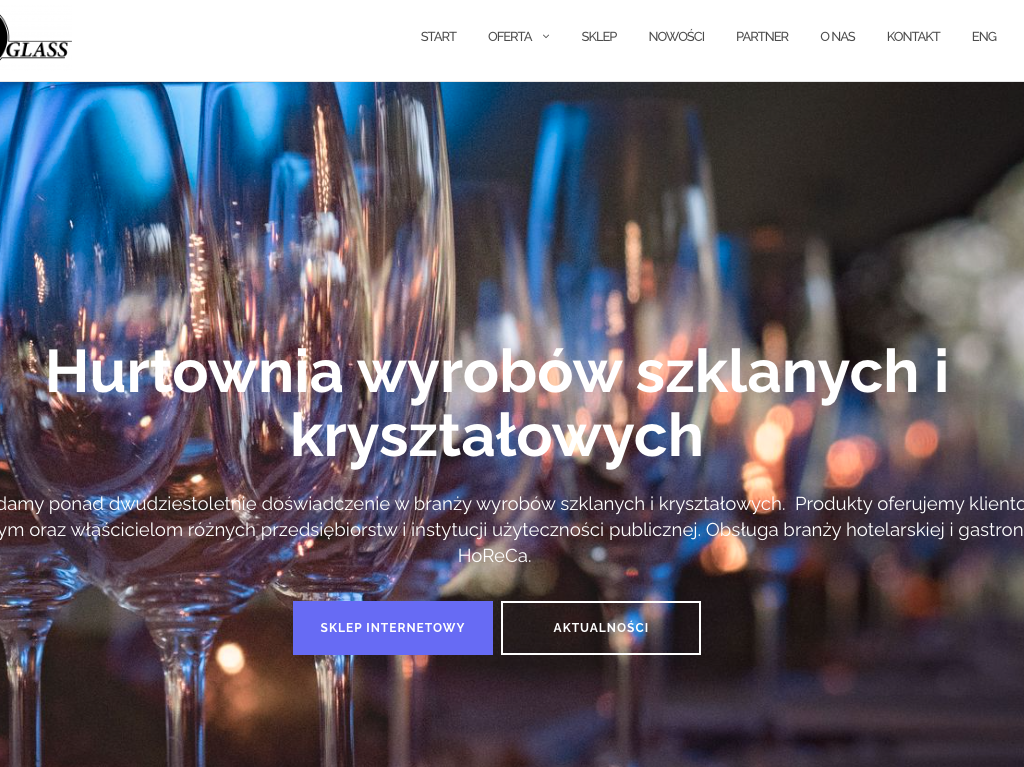Expand the OFERTA dropdown chevron

coord(546,37)
